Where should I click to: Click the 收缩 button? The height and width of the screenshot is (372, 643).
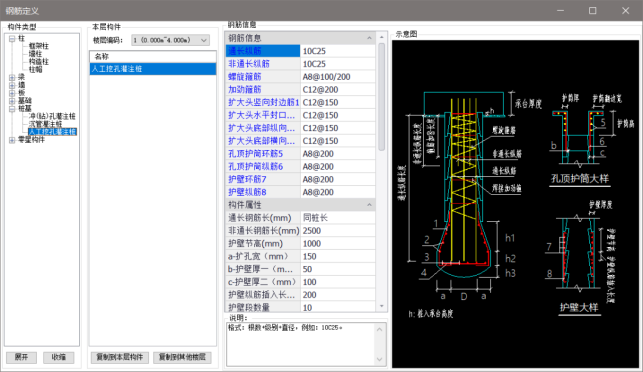point(59,357)
